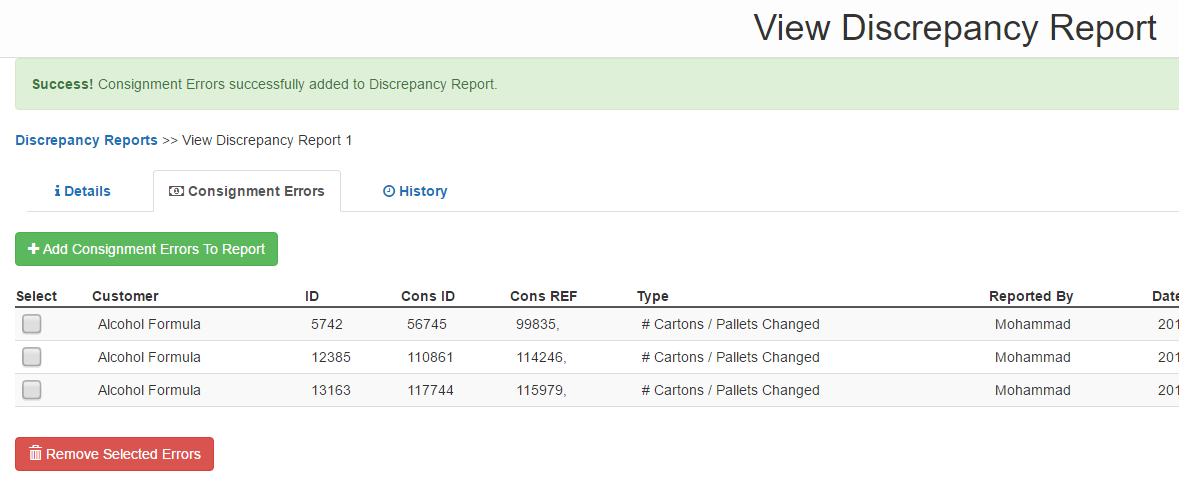Click the info icon on Details tab
1179x478 pixels.
click(57, 191)
